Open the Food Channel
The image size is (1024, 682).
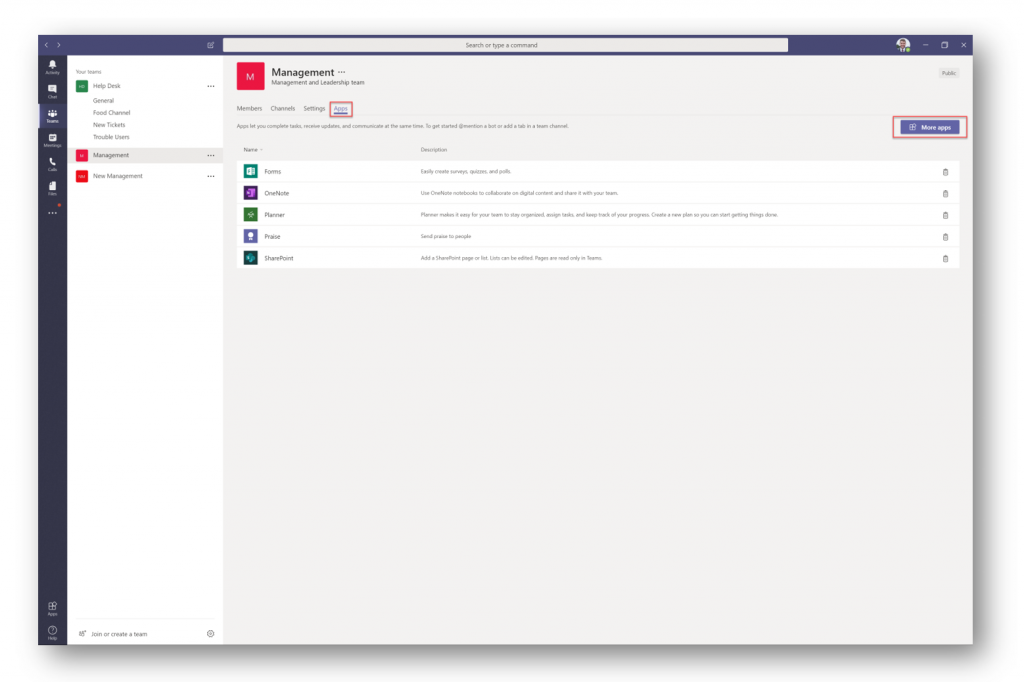click(x=112, y=113)
